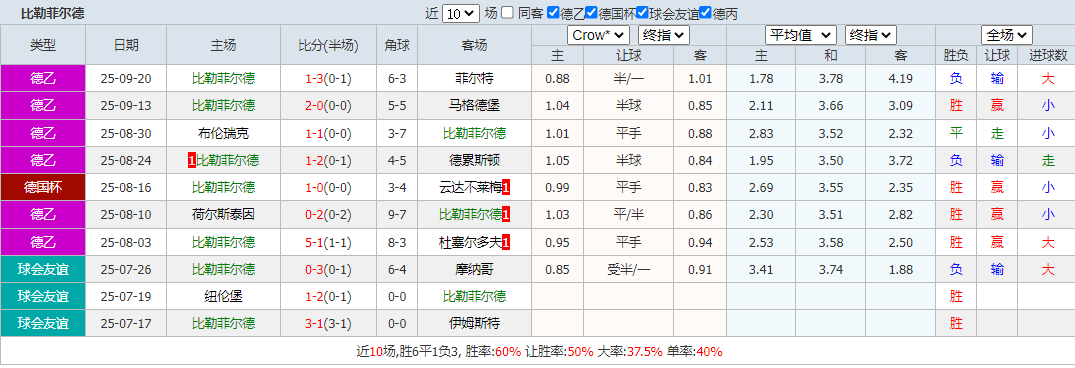Click the corner count 9-7
The image size is (1075, 368).
coord(397,214)
